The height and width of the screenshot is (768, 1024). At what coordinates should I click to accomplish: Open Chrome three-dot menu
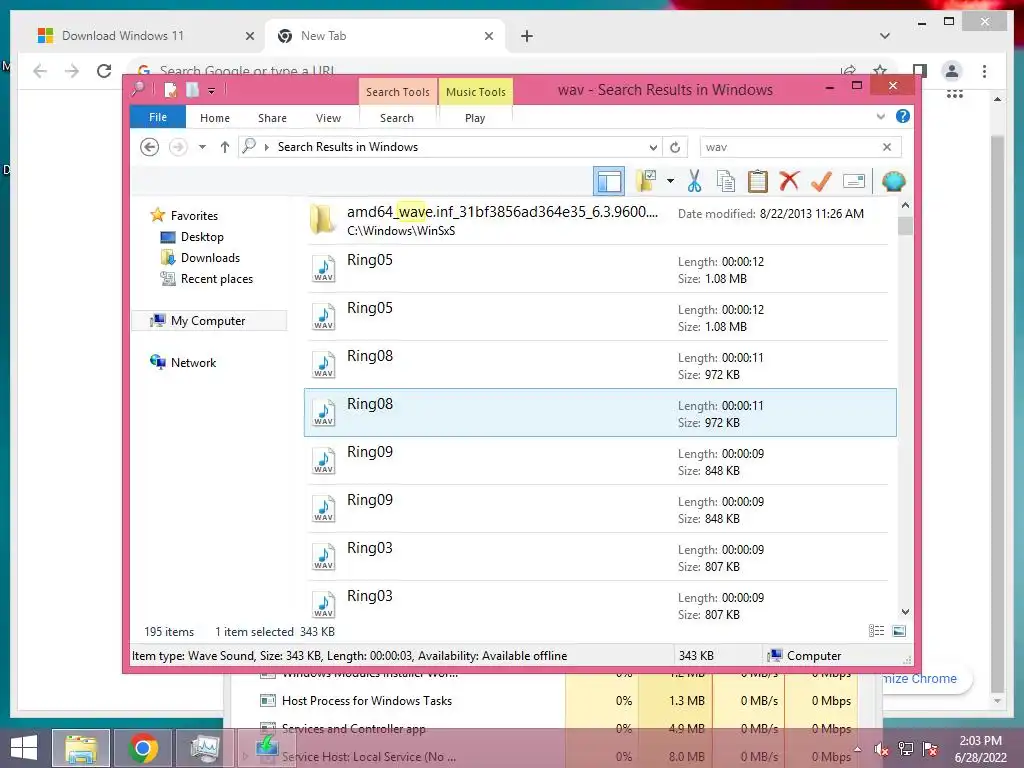(984, 71)
